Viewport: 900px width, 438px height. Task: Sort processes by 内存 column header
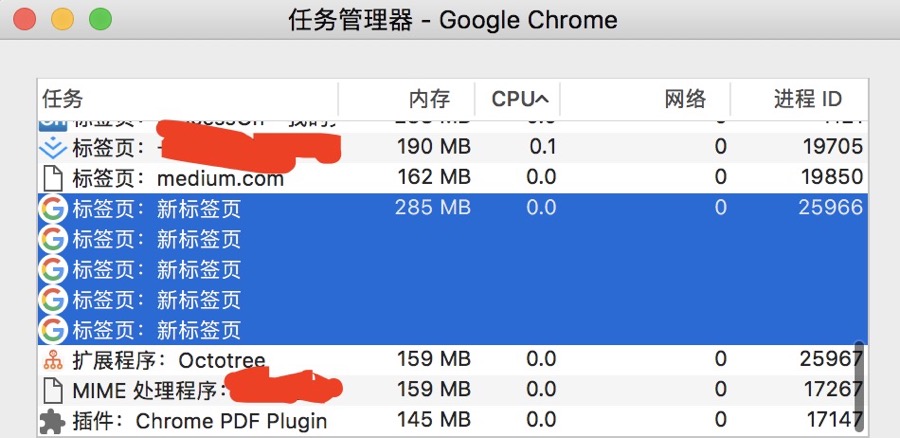click(429, 99)
